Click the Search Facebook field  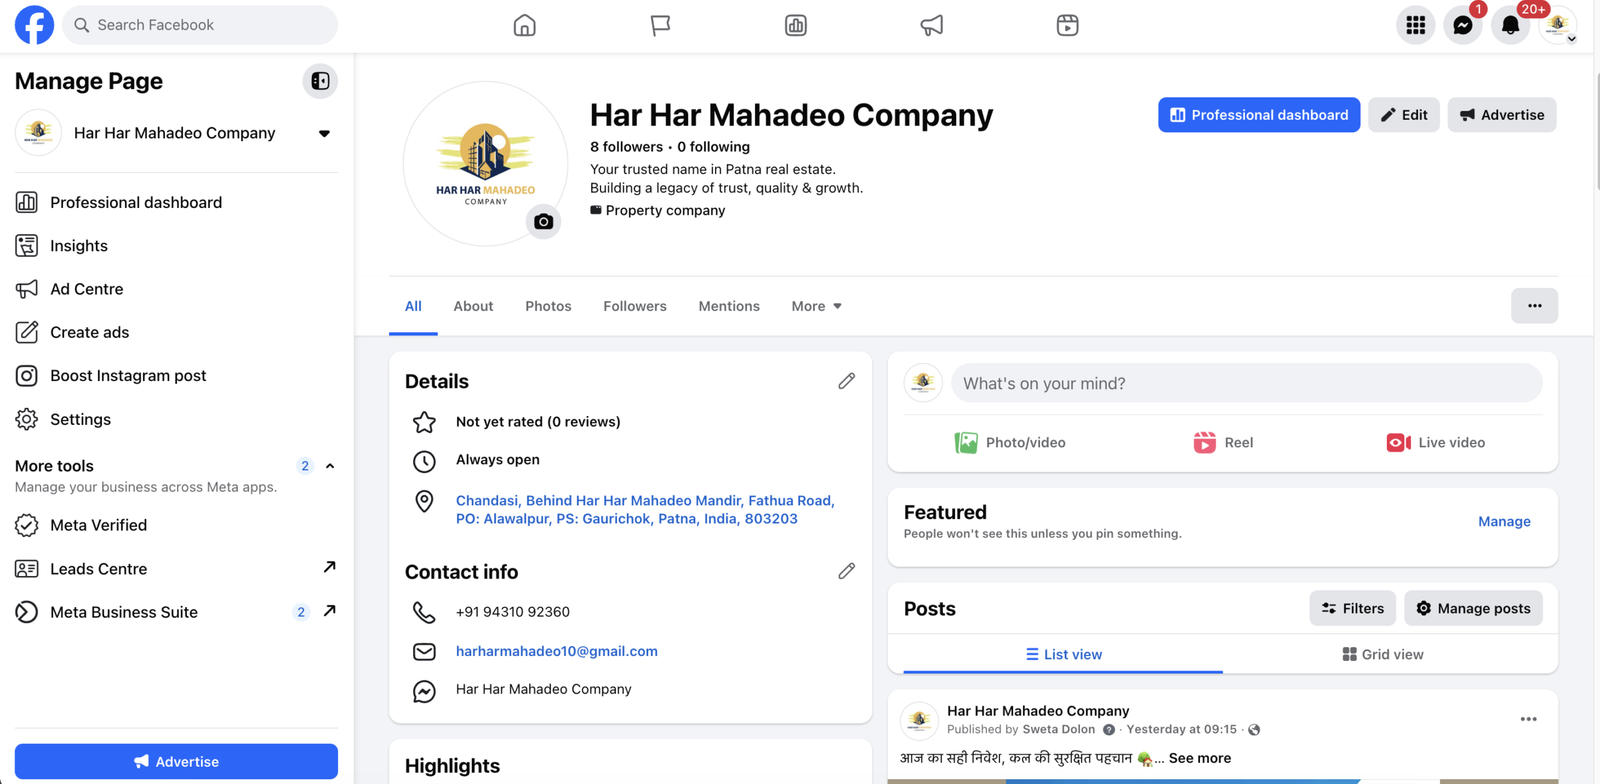click(200, 25)
